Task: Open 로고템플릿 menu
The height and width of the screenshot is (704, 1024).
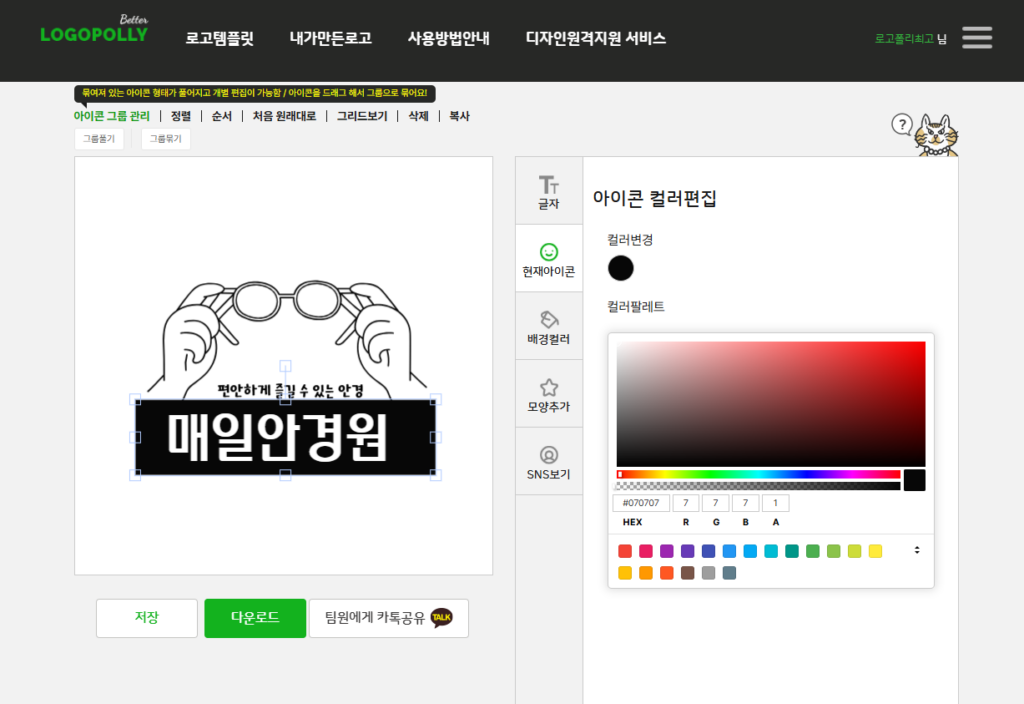Action: (219, 39)
